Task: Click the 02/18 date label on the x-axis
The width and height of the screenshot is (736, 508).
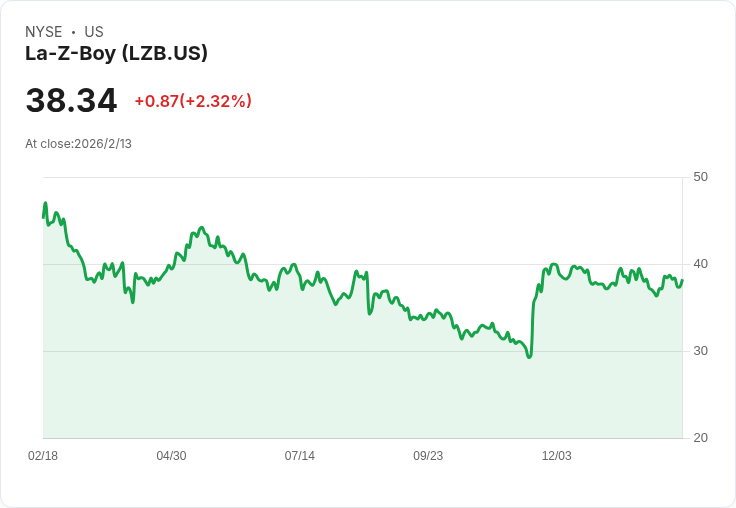Action: point(43,456)
